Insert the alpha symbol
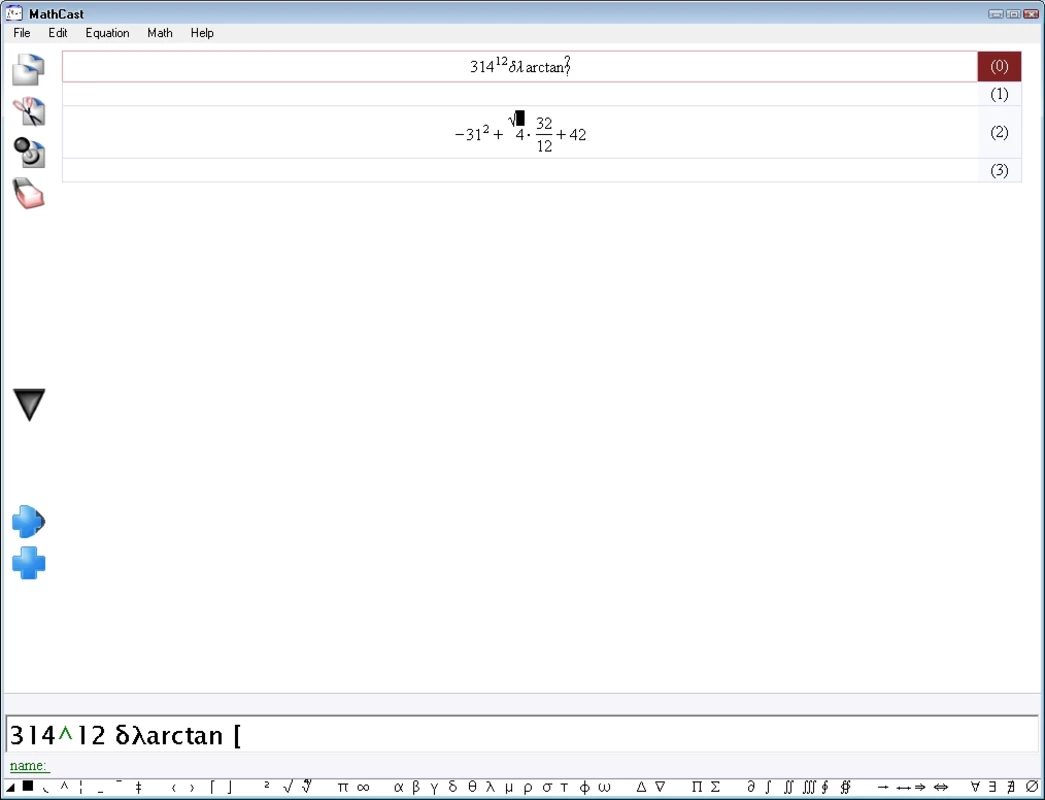The height and width of the screenshot is (800, 1045). pos(399,787)
